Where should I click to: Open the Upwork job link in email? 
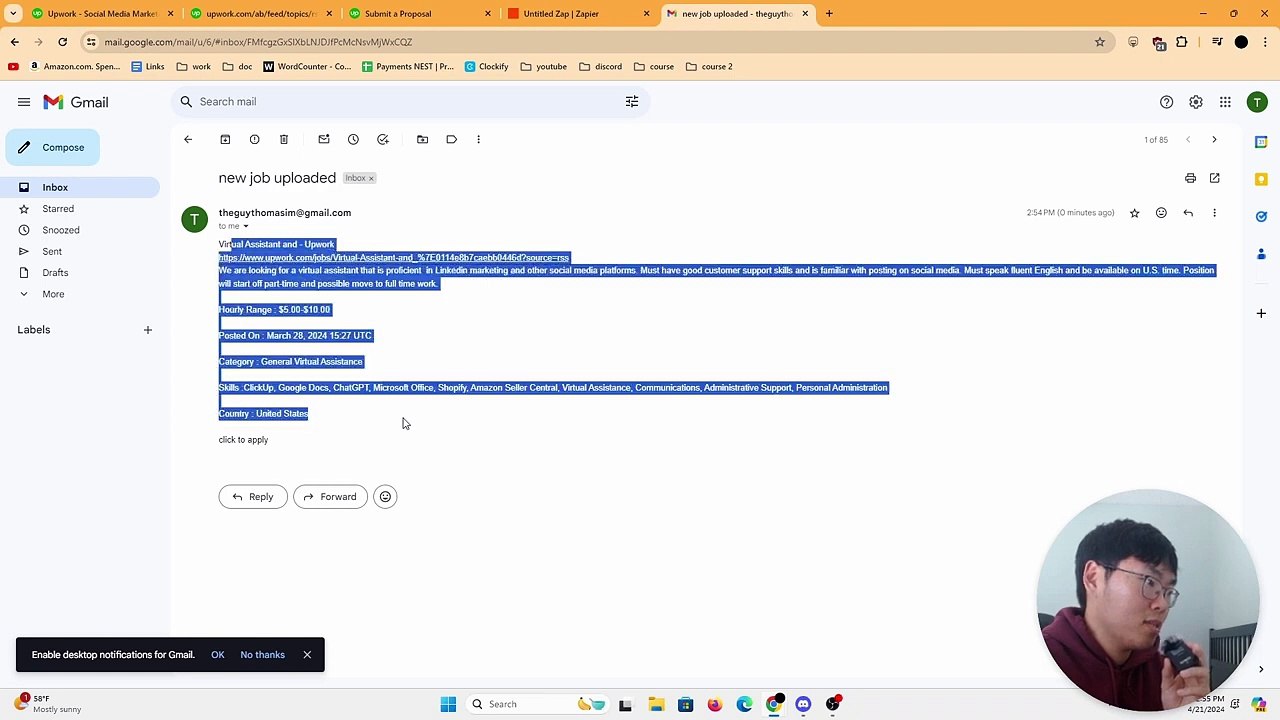tap(394, 258)
